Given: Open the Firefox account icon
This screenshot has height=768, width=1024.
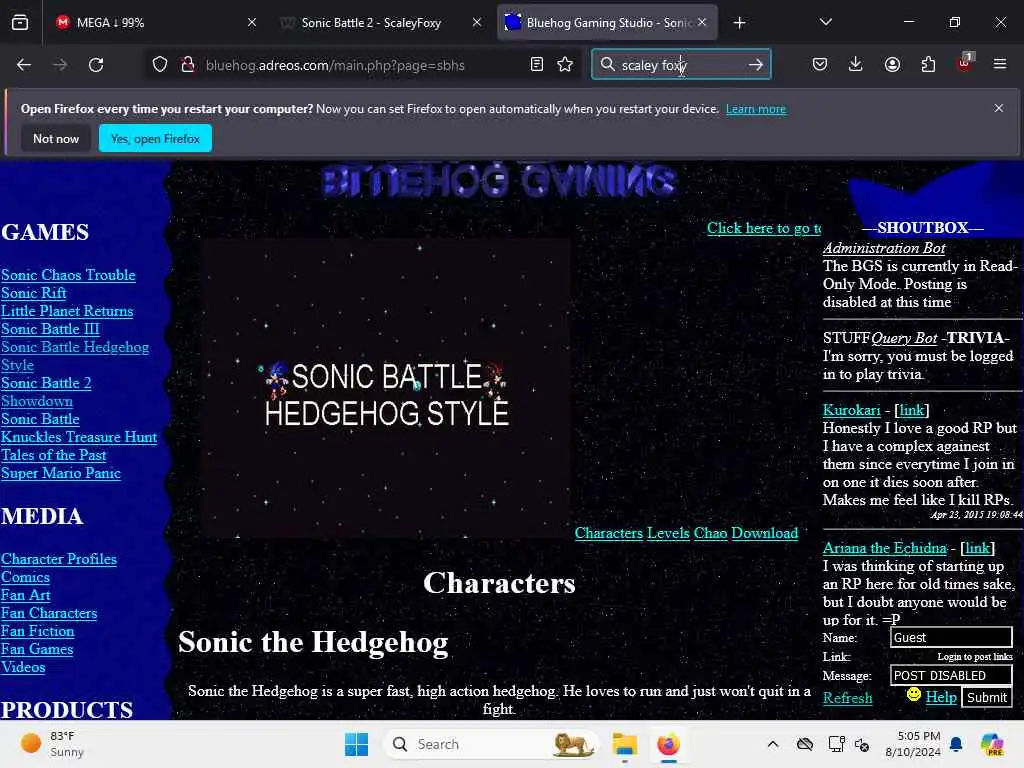Looking at the screenshot, I should tap(892, 64).
